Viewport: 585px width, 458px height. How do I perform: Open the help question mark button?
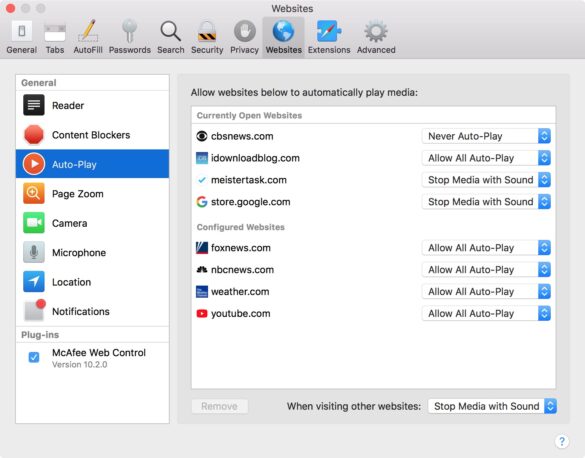[x=562, y=442]
